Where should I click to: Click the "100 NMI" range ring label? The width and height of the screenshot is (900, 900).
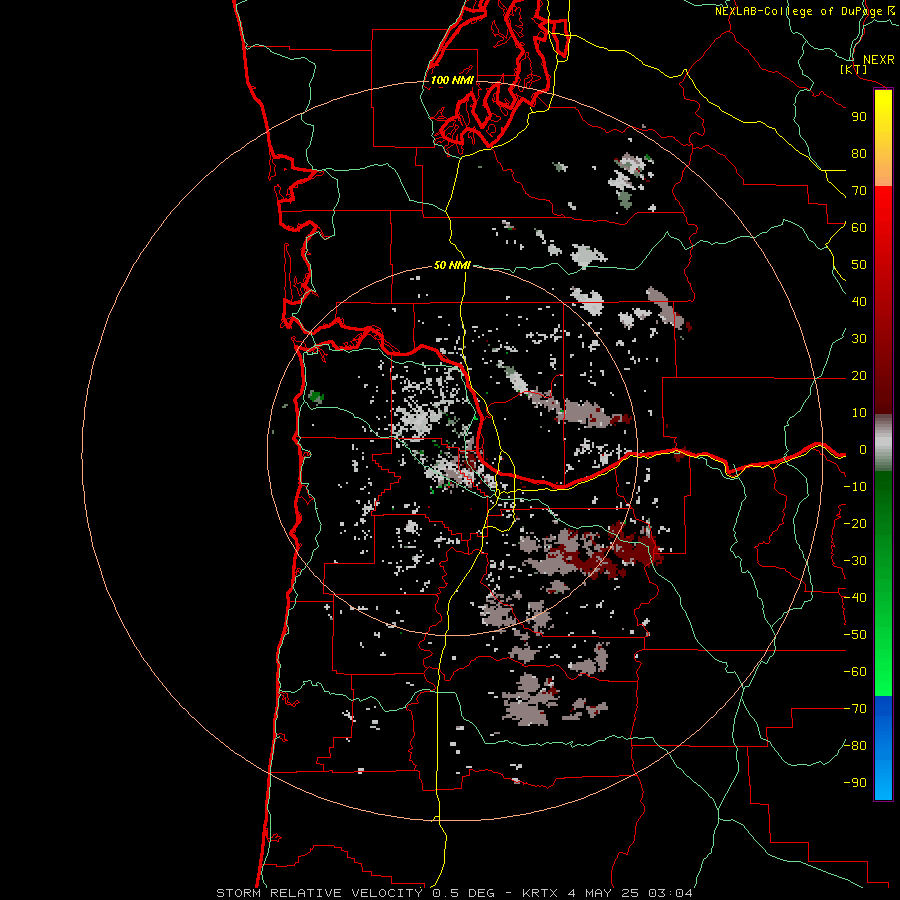click(452, 80)
